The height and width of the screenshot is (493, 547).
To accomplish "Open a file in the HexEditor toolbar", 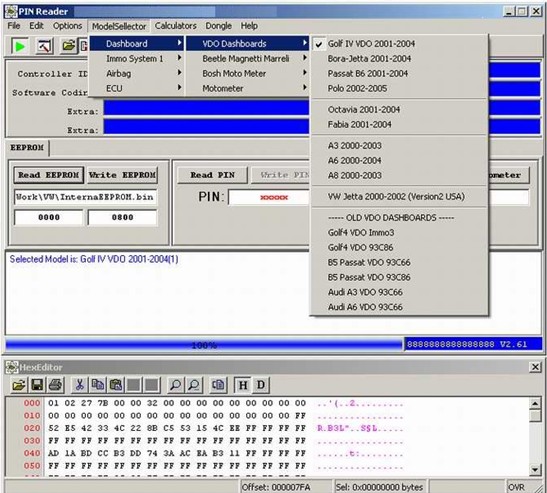I will (x=19, y=385).
